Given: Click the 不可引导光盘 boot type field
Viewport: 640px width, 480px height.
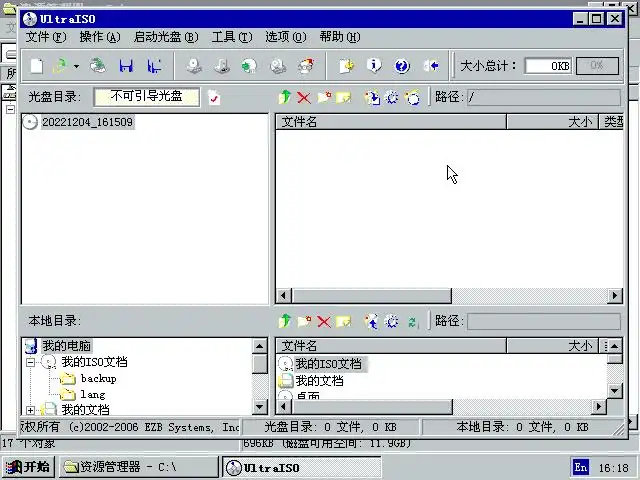Looking at the screenshot, I should [147, 97].
